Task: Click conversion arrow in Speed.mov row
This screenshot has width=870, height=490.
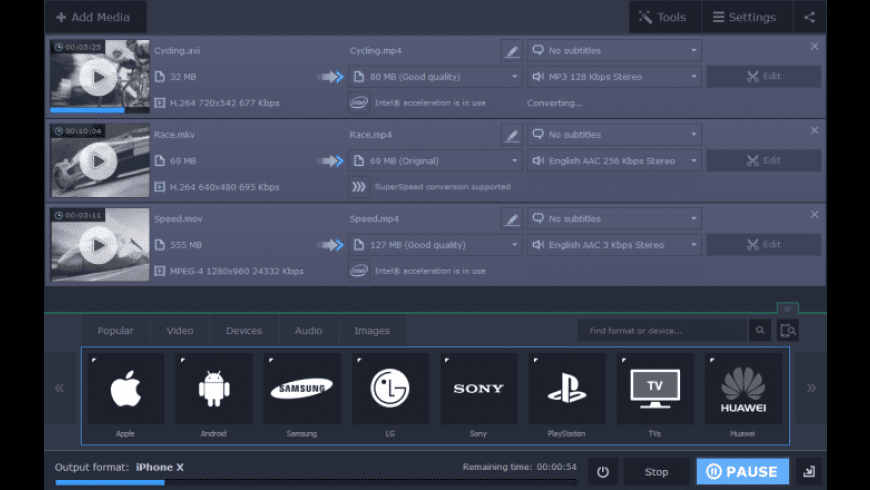Action: (331, 245)
